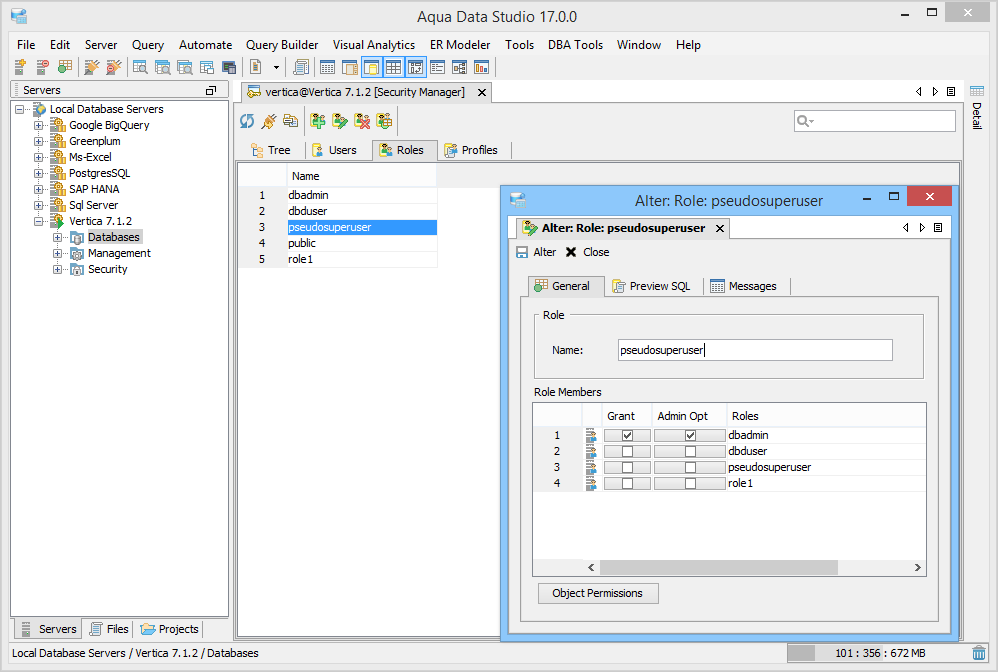Click the Register Server icon with yellow plus

(x=20, y=67)
